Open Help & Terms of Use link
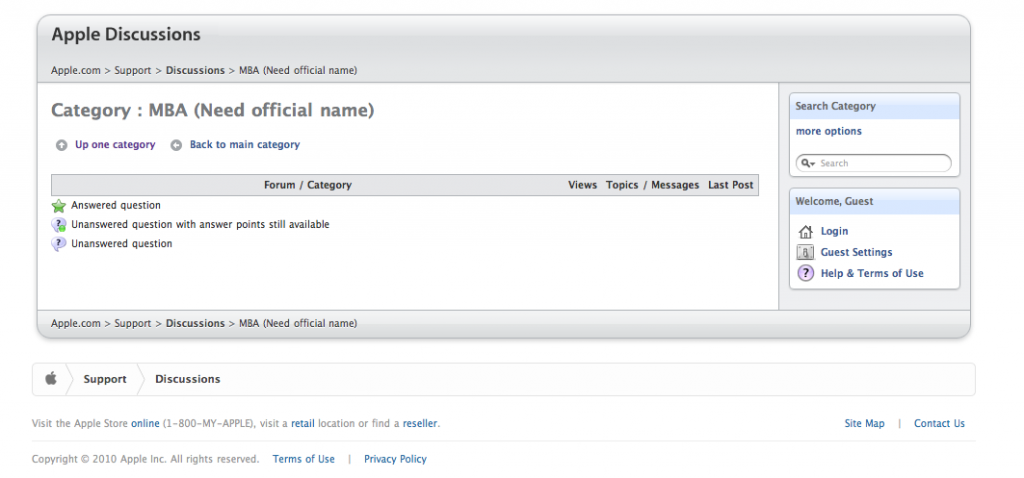The image size is (1024, 478). [872, 274]
